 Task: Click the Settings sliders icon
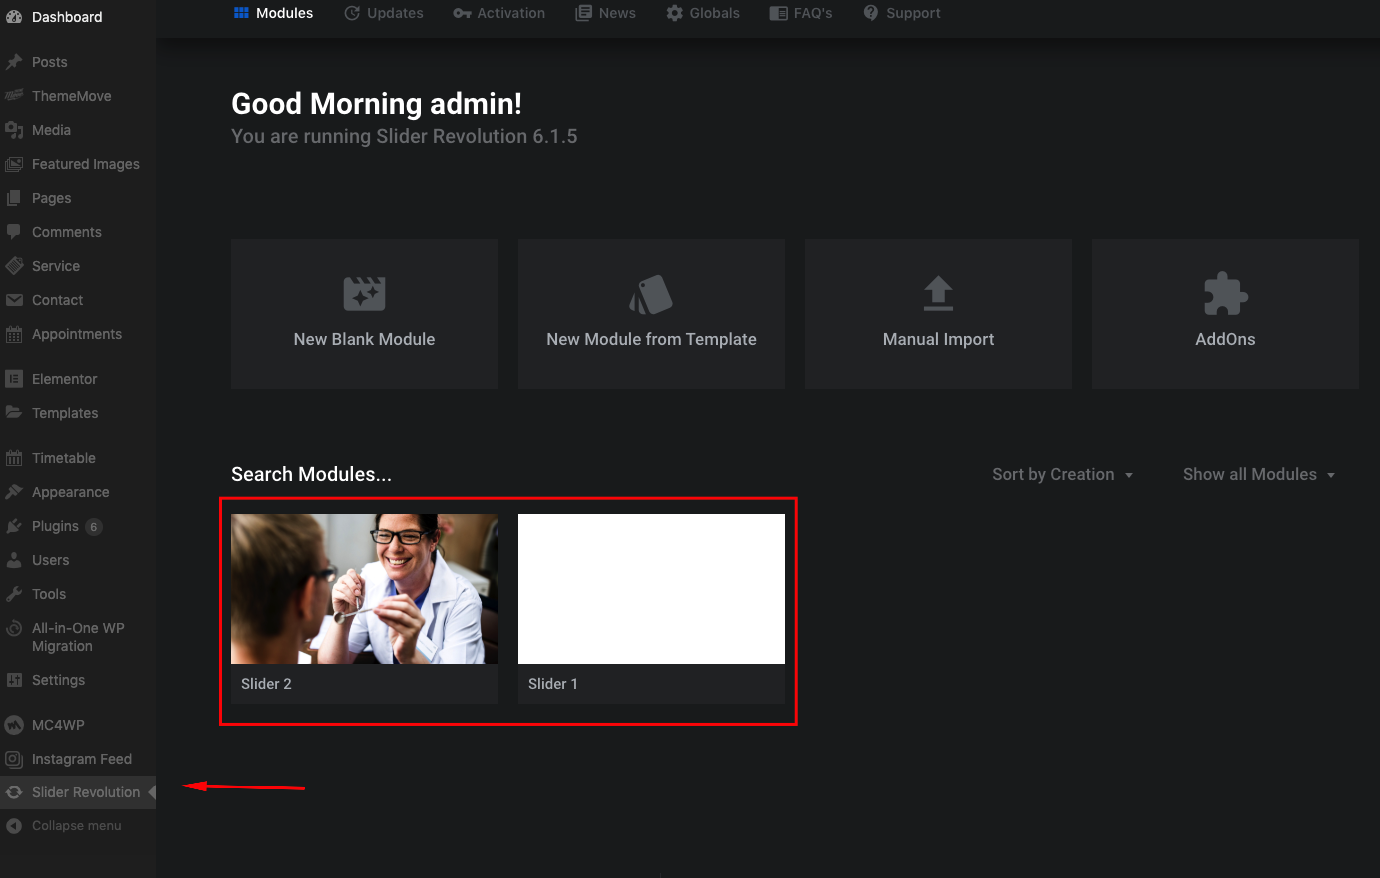pos(14,680)
